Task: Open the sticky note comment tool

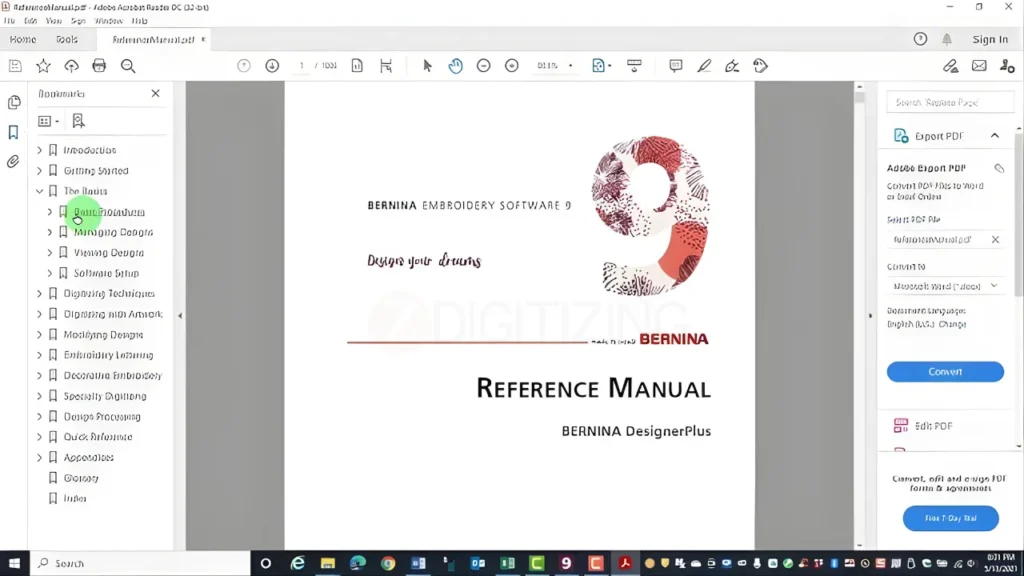Action: coord(676,65)
